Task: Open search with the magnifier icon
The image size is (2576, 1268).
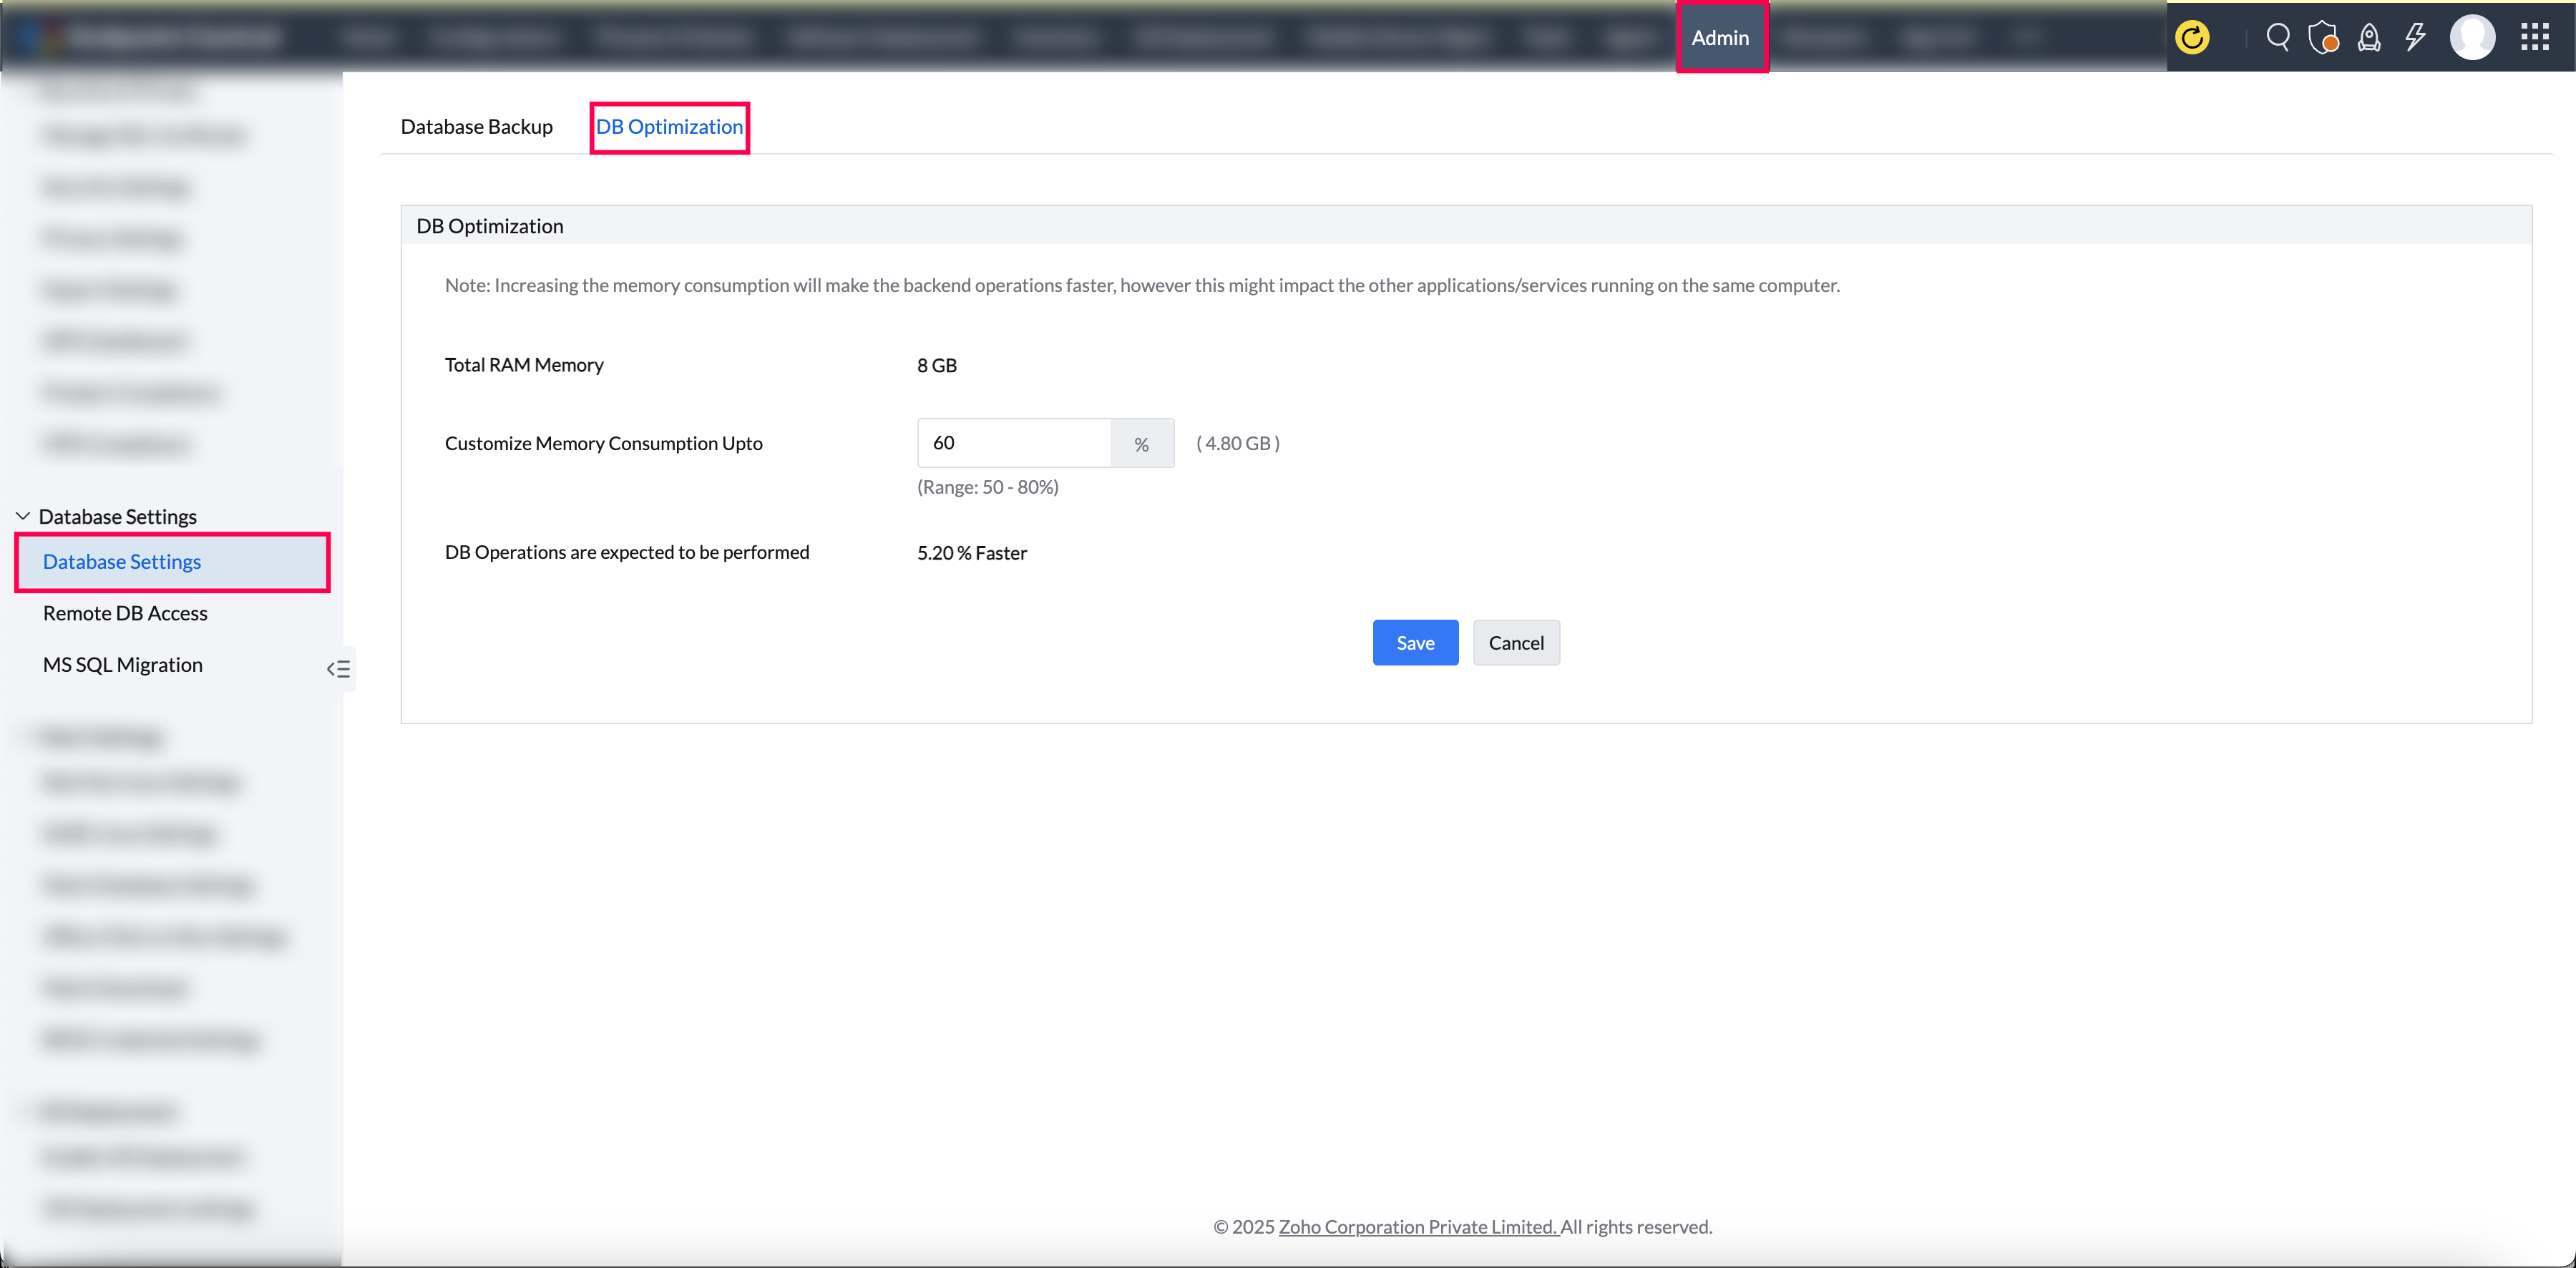Action: point(2278,38)
